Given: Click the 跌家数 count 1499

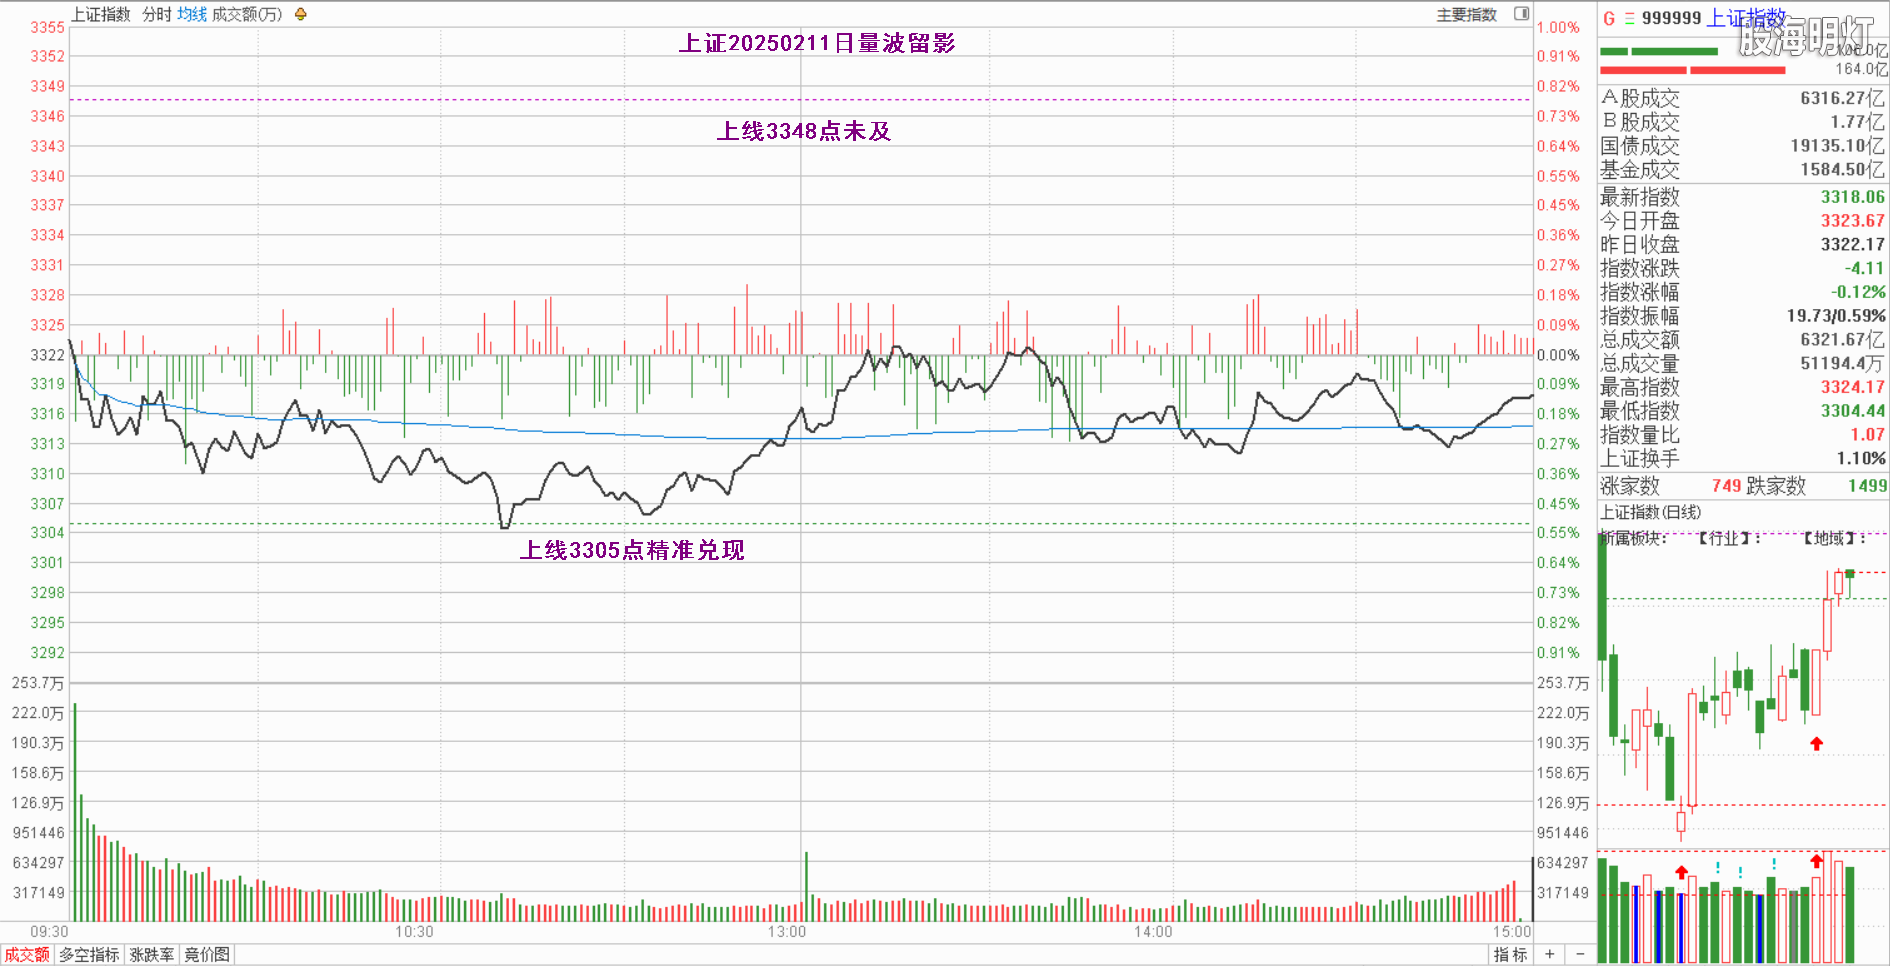Looking at the screenshot, I should click(x=1867, y=486).
